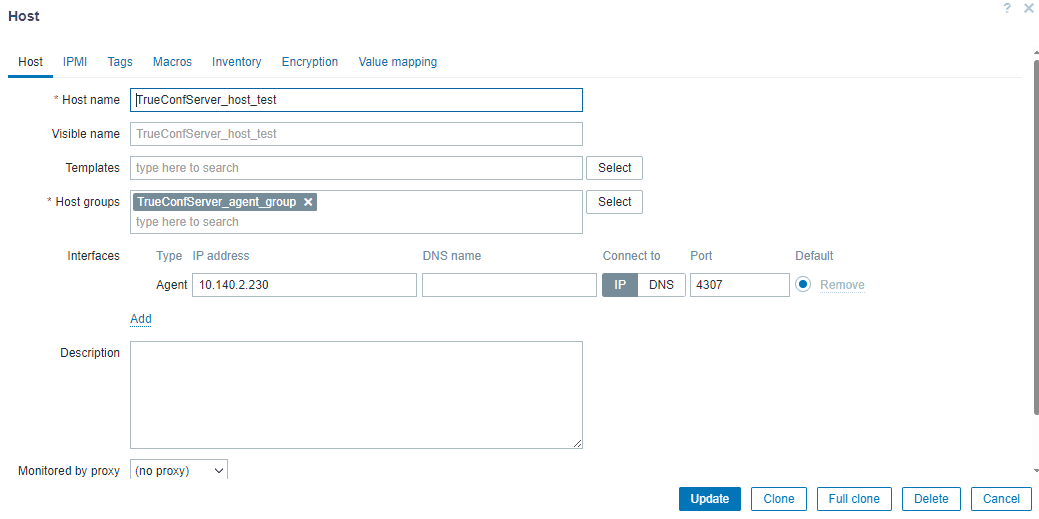Focus the Port field showing 4307
The width and height of the screenshot is (1039, 519).
739,285
